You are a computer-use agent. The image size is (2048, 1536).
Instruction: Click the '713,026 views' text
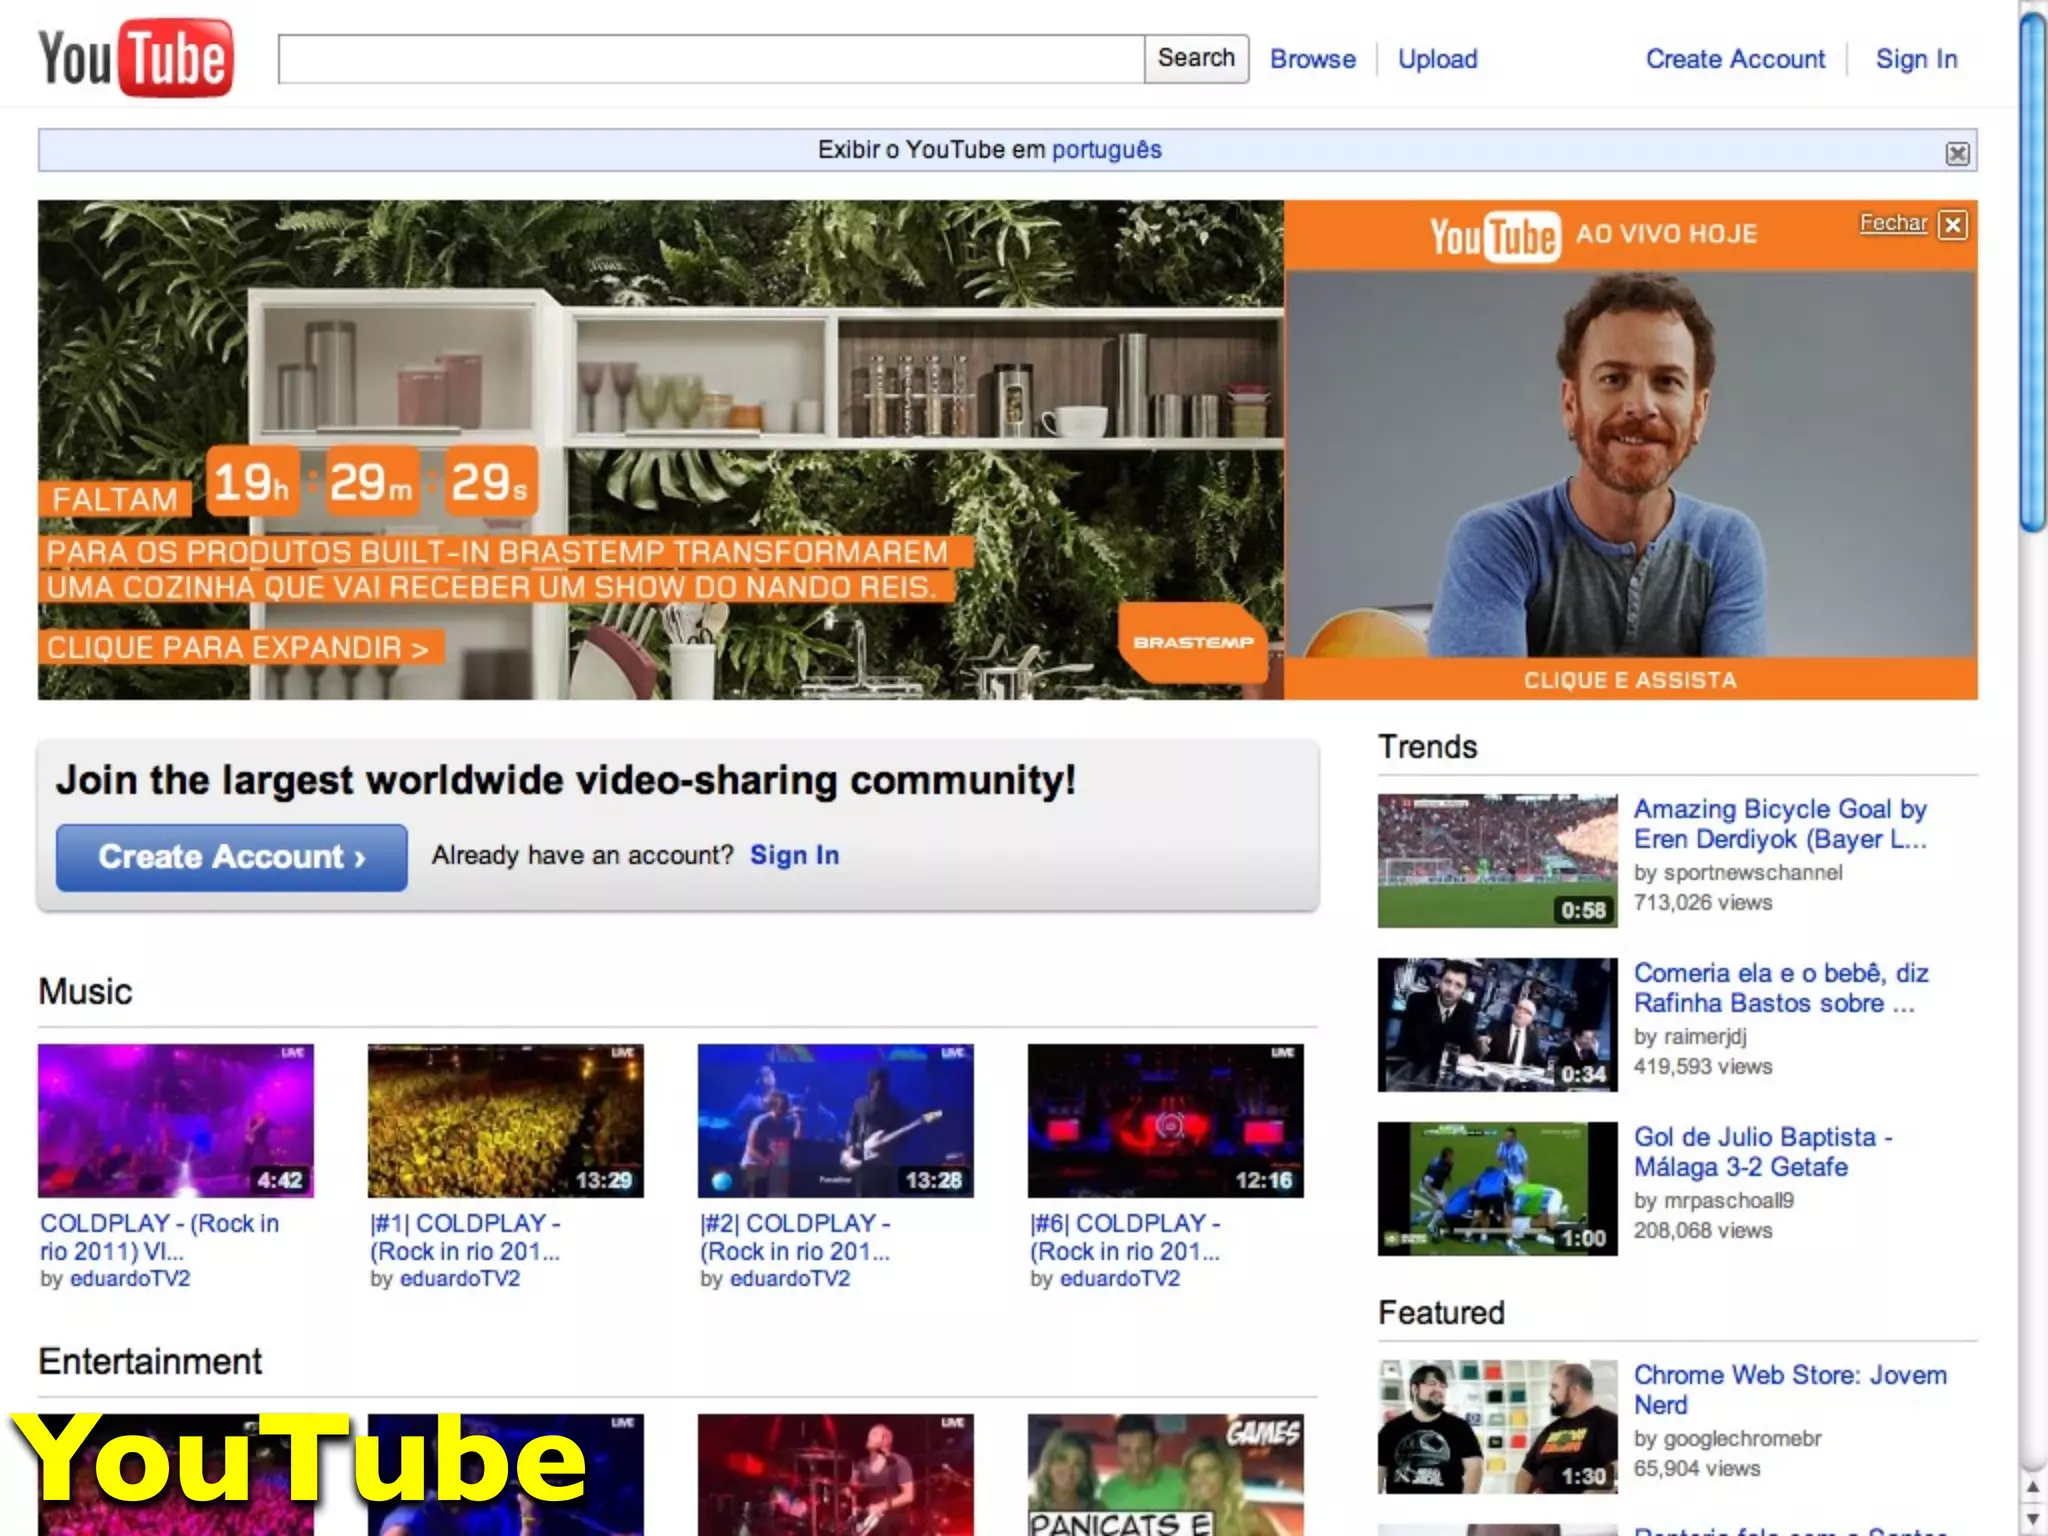coord(1703,903)
